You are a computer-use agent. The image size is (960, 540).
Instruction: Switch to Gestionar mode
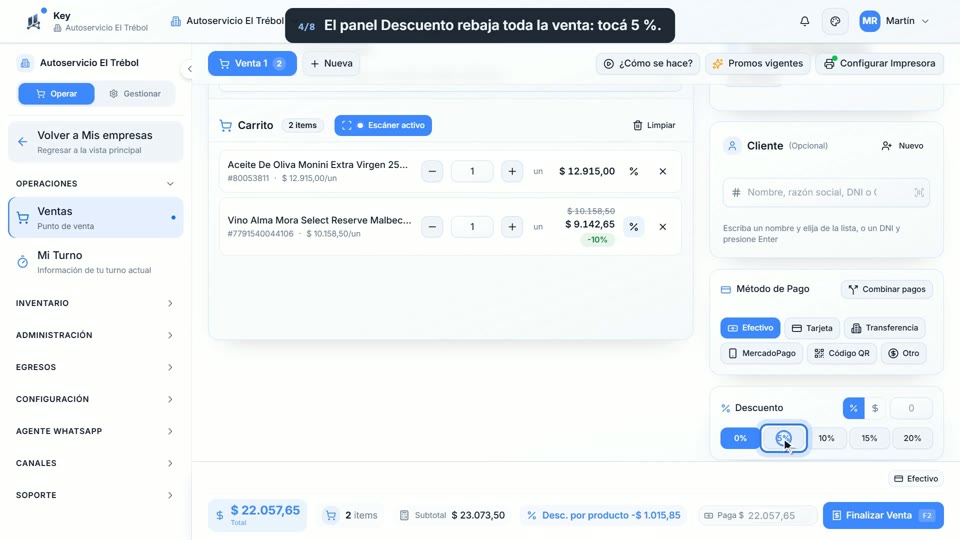click(135, 94)
